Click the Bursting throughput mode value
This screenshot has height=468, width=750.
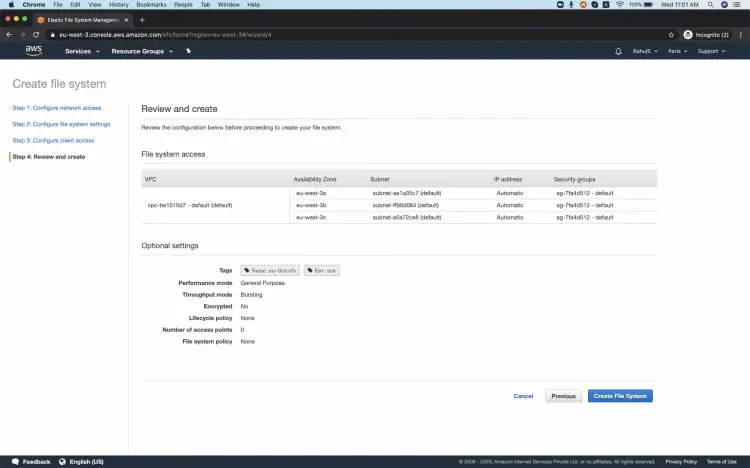coord(252,295)
